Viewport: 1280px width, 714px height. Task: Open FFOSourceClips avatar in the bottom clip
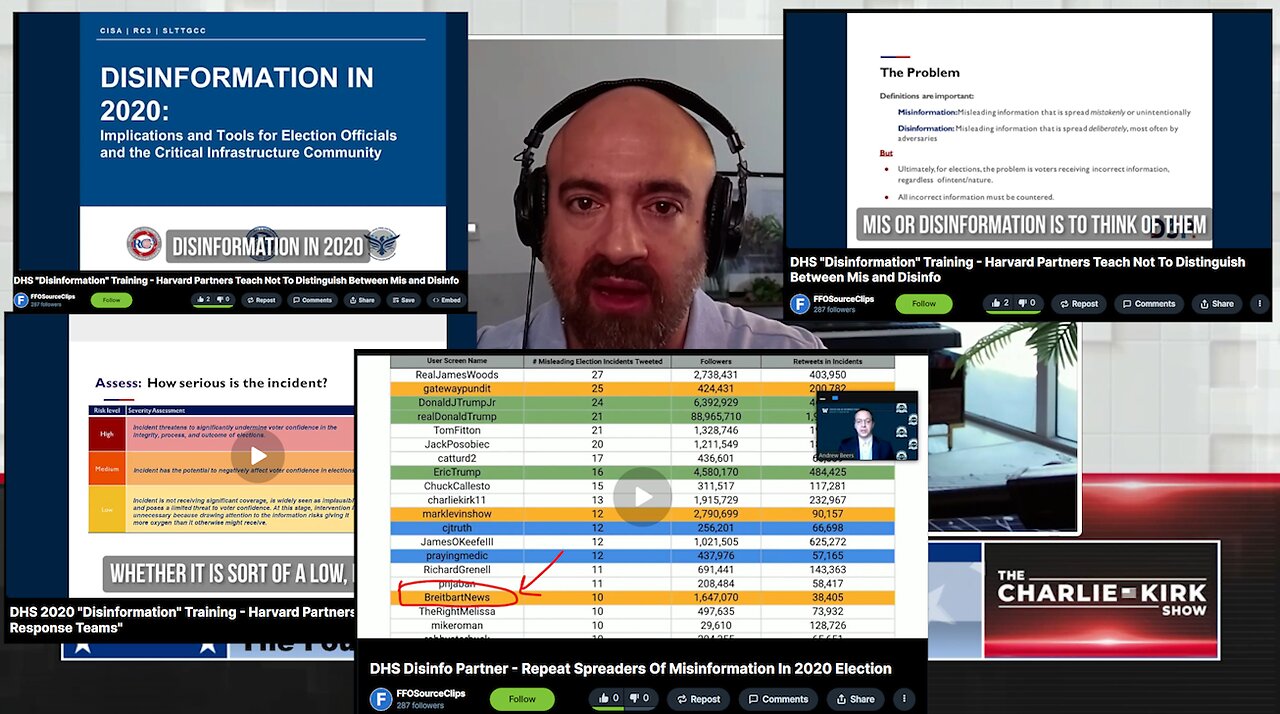pyautogui.click(x=381, y=699)
